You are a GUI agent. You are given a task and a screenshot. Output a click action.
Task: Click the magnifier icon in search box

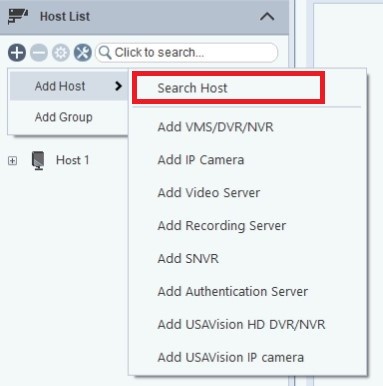point(105,53)
